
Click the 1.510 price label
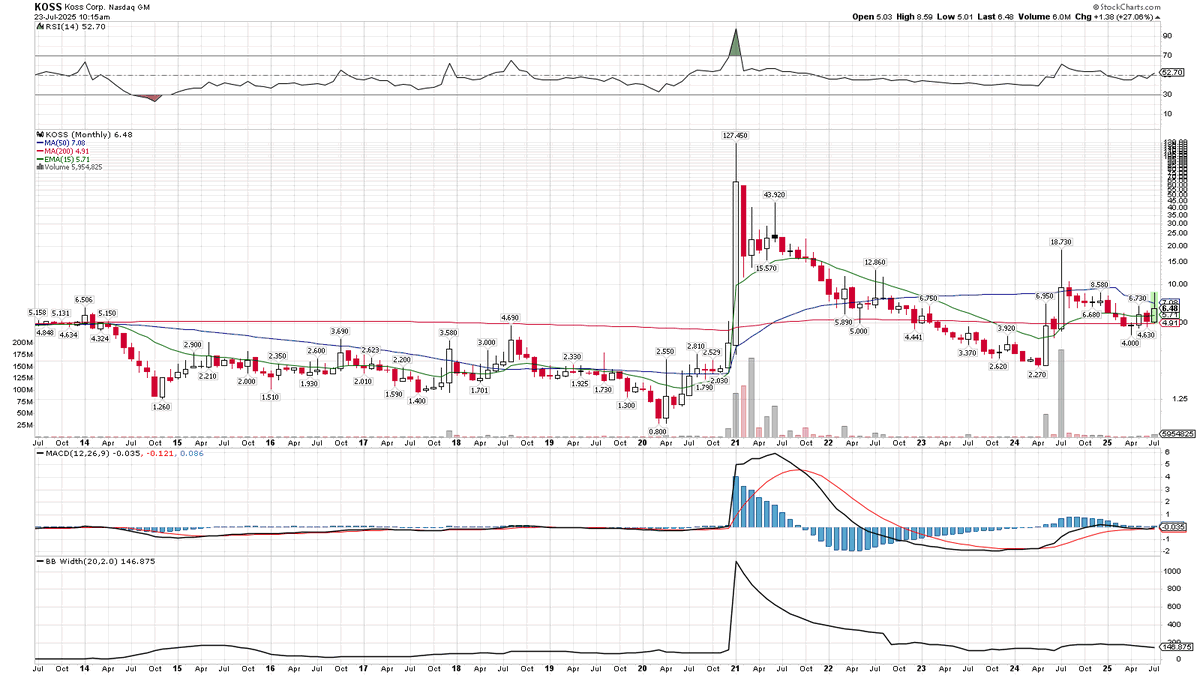click(x=270, y=397)
